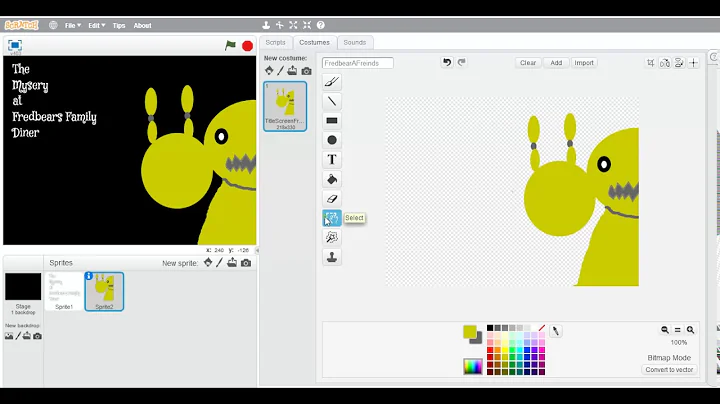
Task: Choose new sprite from library
Action: coord(208,262)
